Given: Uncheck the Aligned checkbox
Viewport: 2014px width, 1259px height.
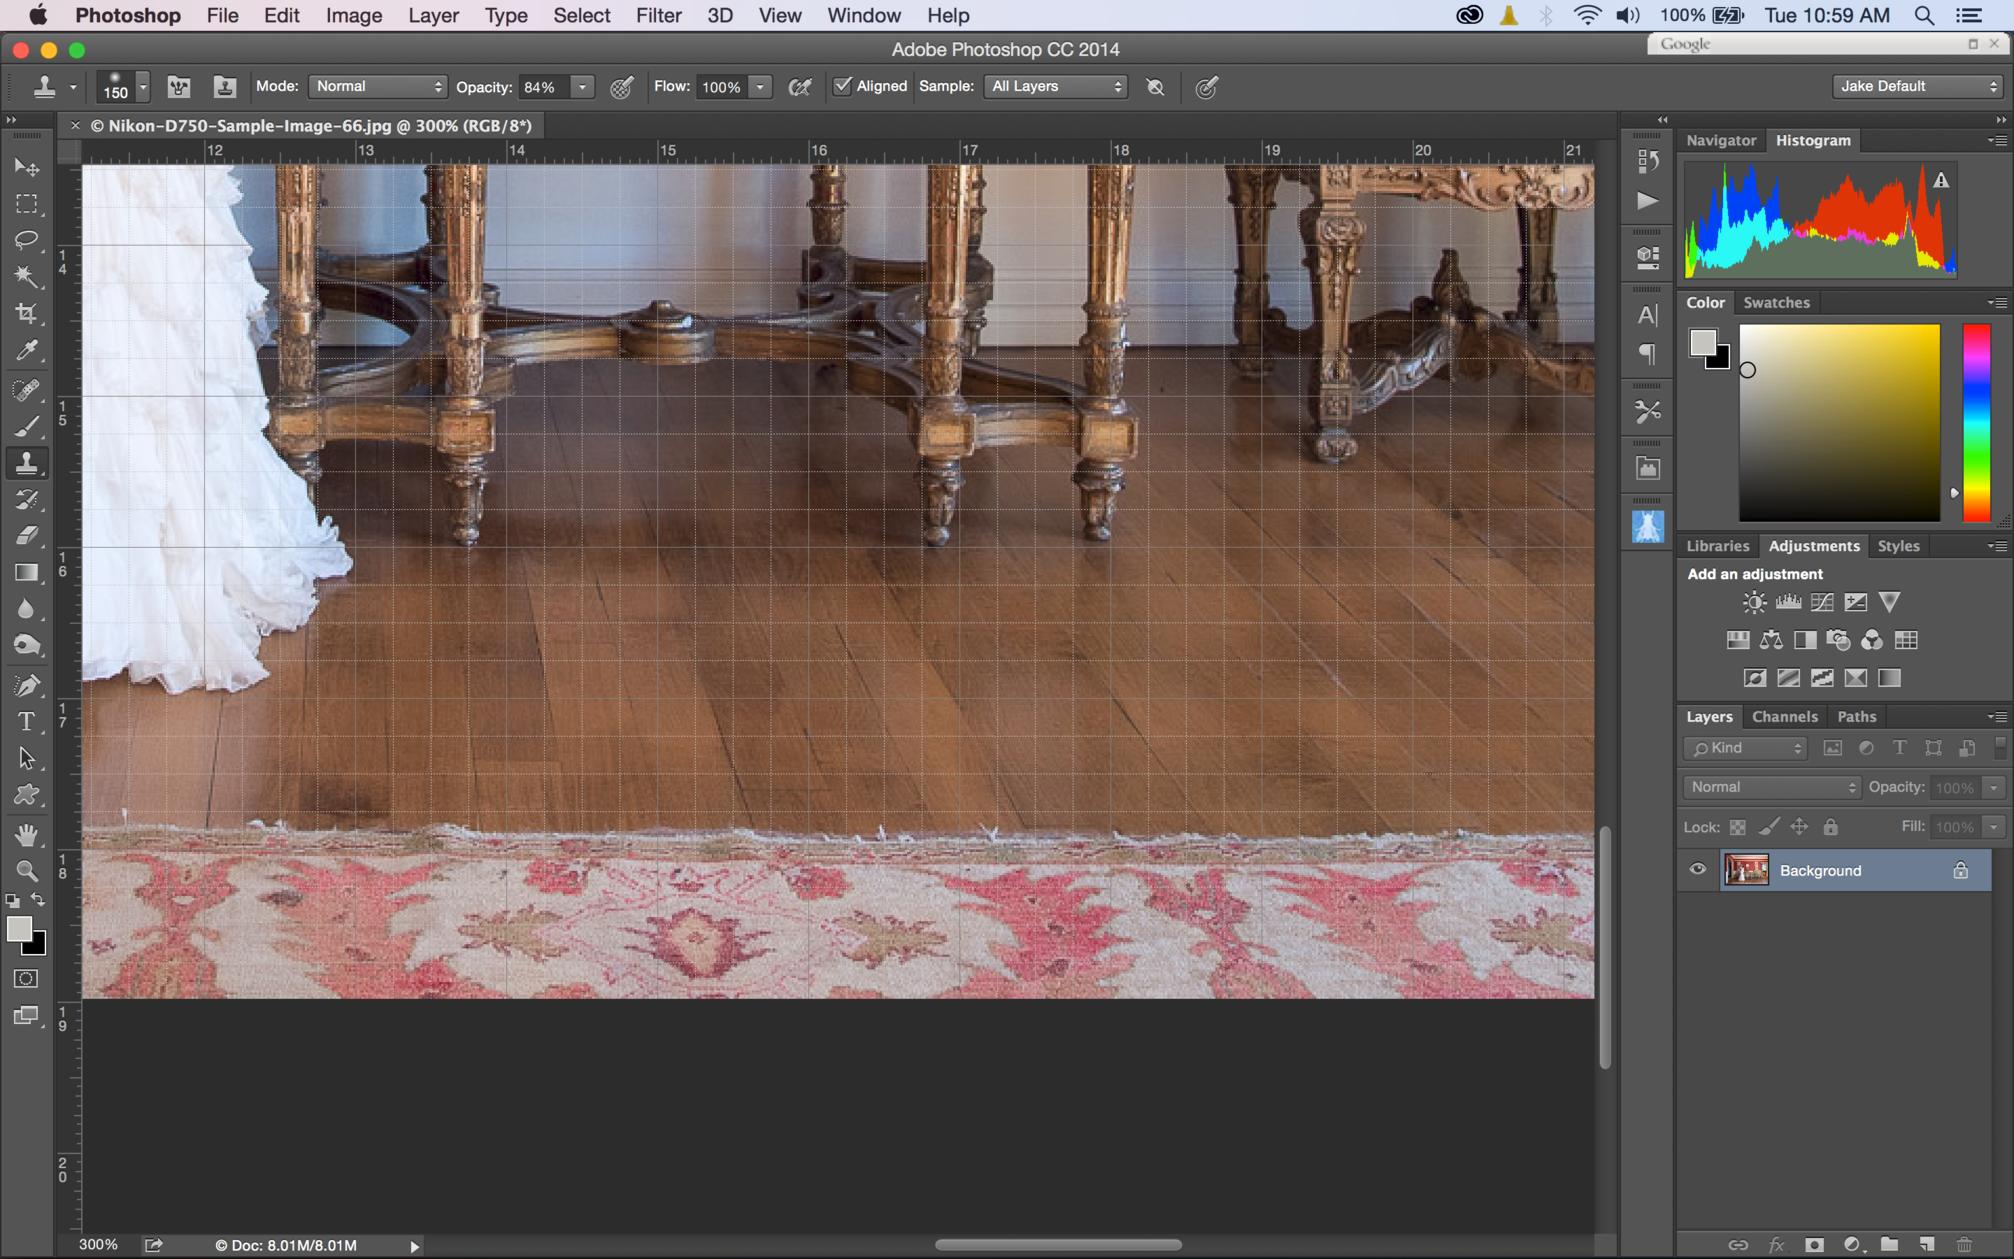Looking at the screenshot, I should click(x=843, y=86).
